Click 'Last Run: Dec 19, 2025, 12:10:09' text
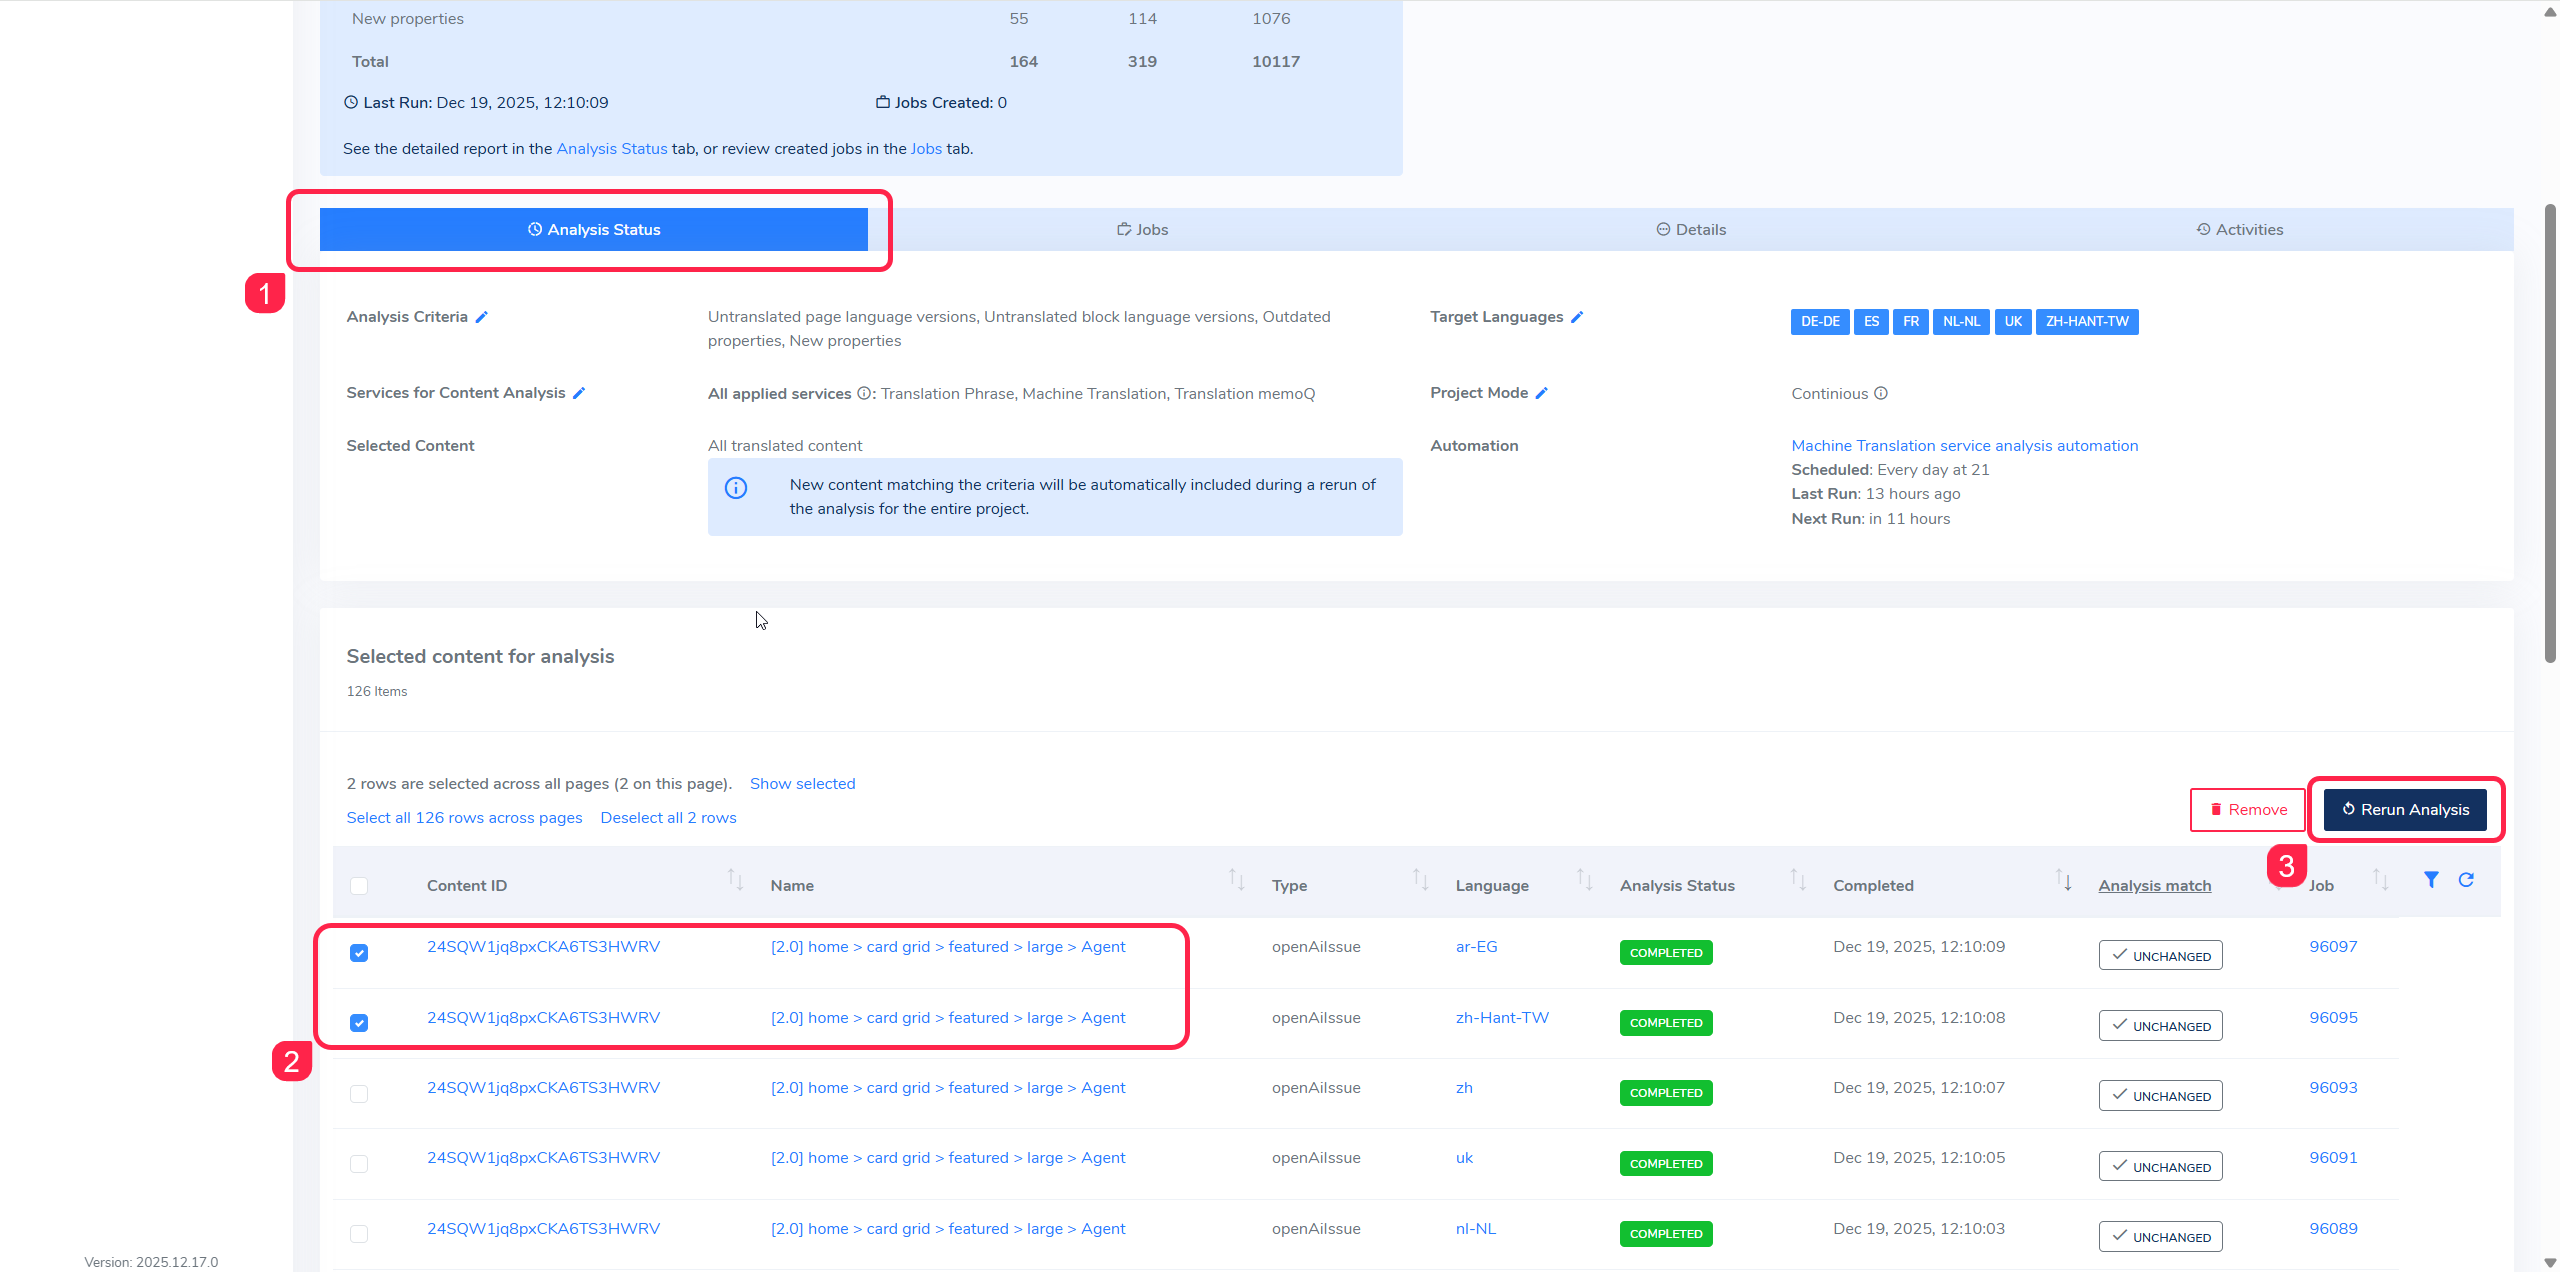This screenshot has width=2560, height=1272. pyautogui.click(x=485, y=103)
